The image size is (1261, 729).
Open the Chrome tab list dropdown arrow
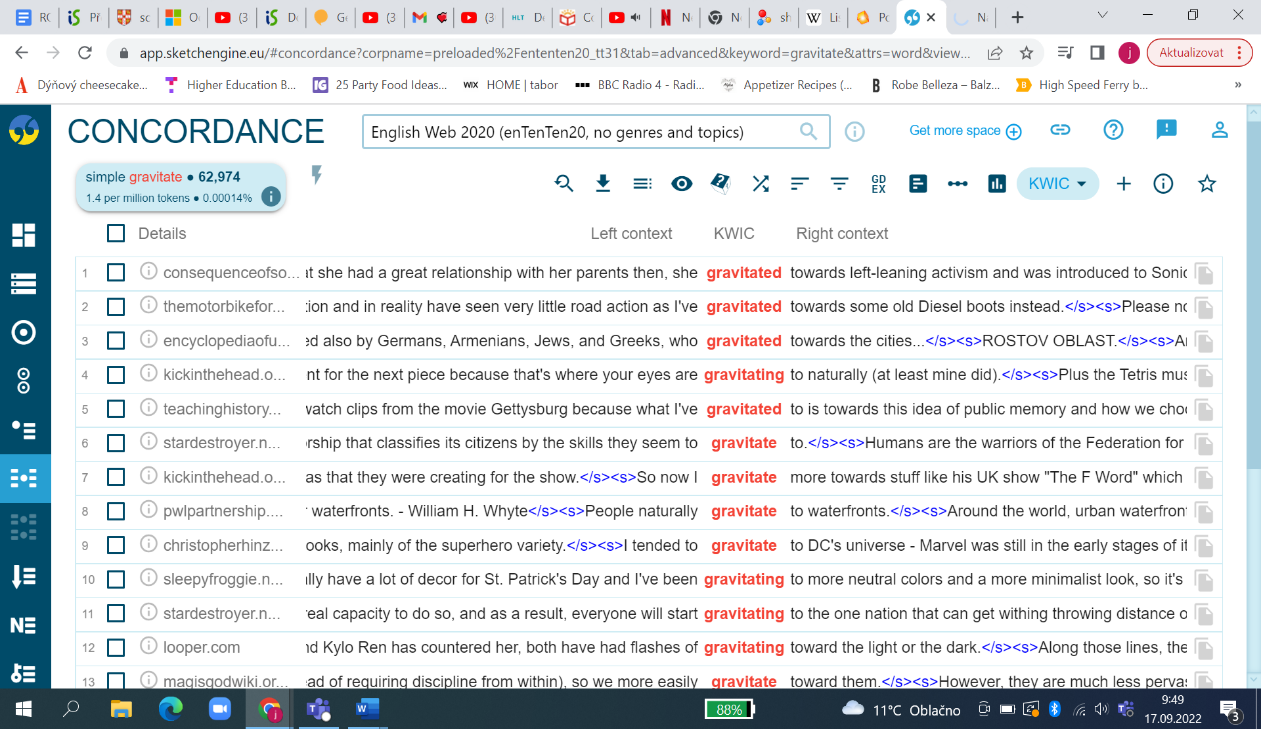(1102, 16)
